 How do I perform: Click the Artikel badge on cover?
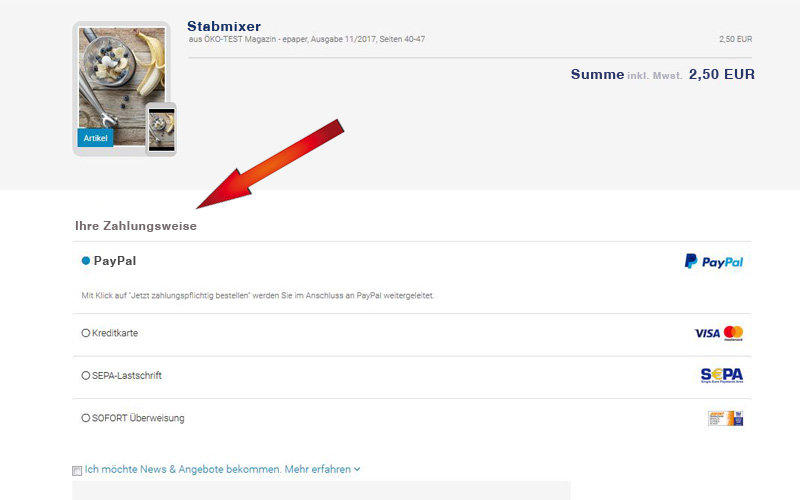click(95, 138)
